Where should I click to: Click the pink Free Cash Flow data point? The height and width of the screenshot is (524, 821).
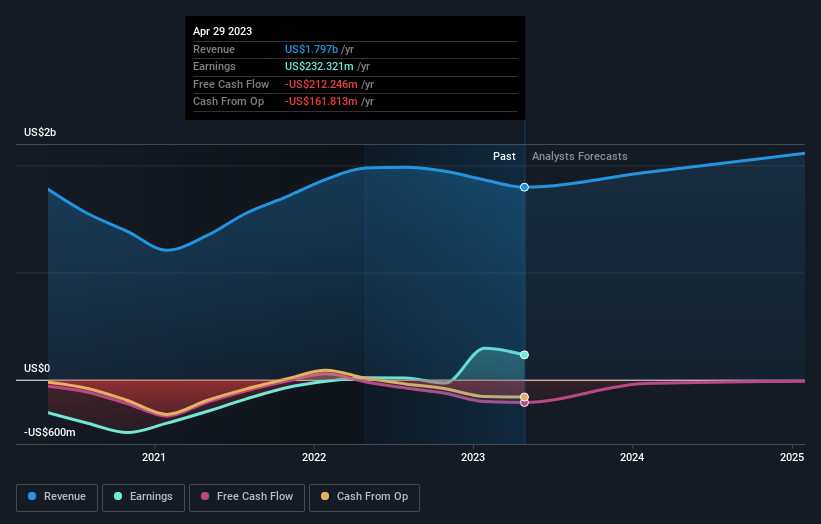coord(524,403)
